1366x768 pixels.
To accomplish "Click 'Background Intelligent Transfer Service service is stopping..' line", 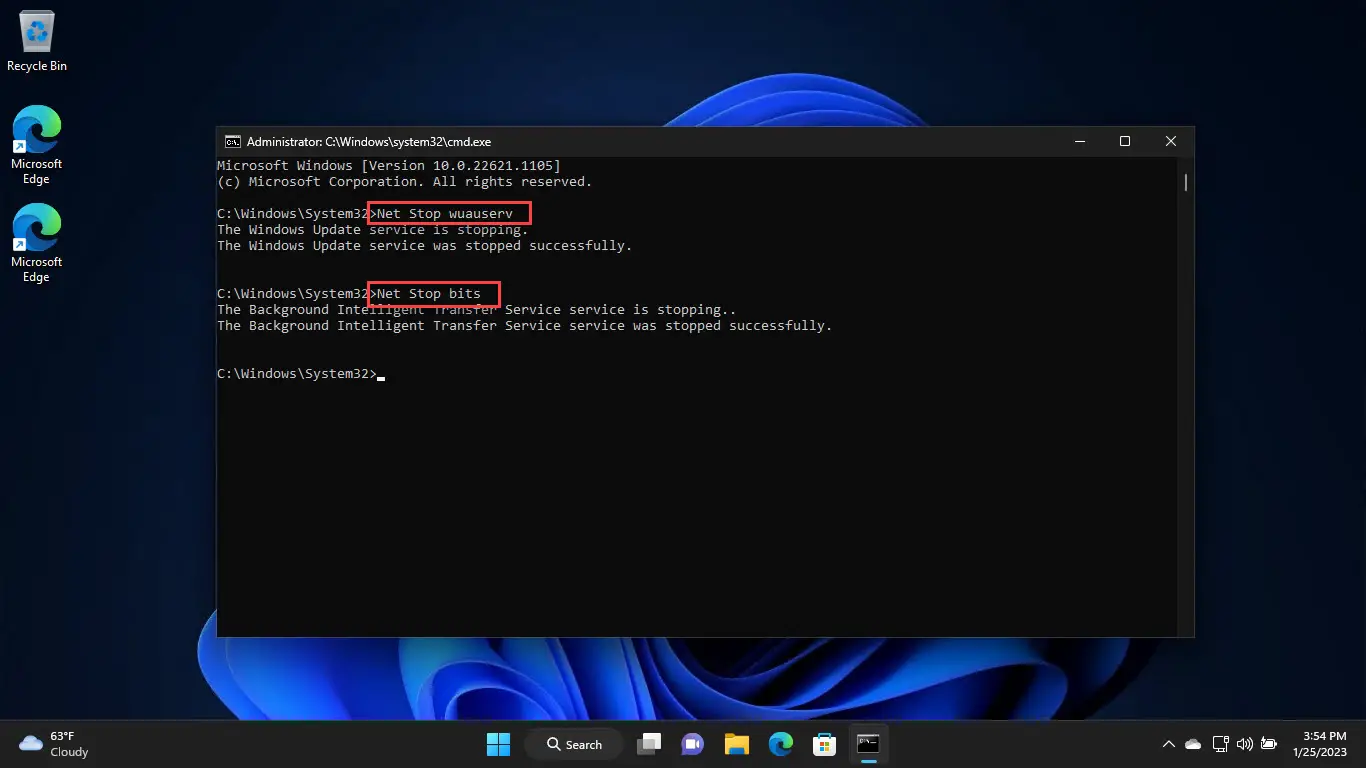I will tap(477, 309).
